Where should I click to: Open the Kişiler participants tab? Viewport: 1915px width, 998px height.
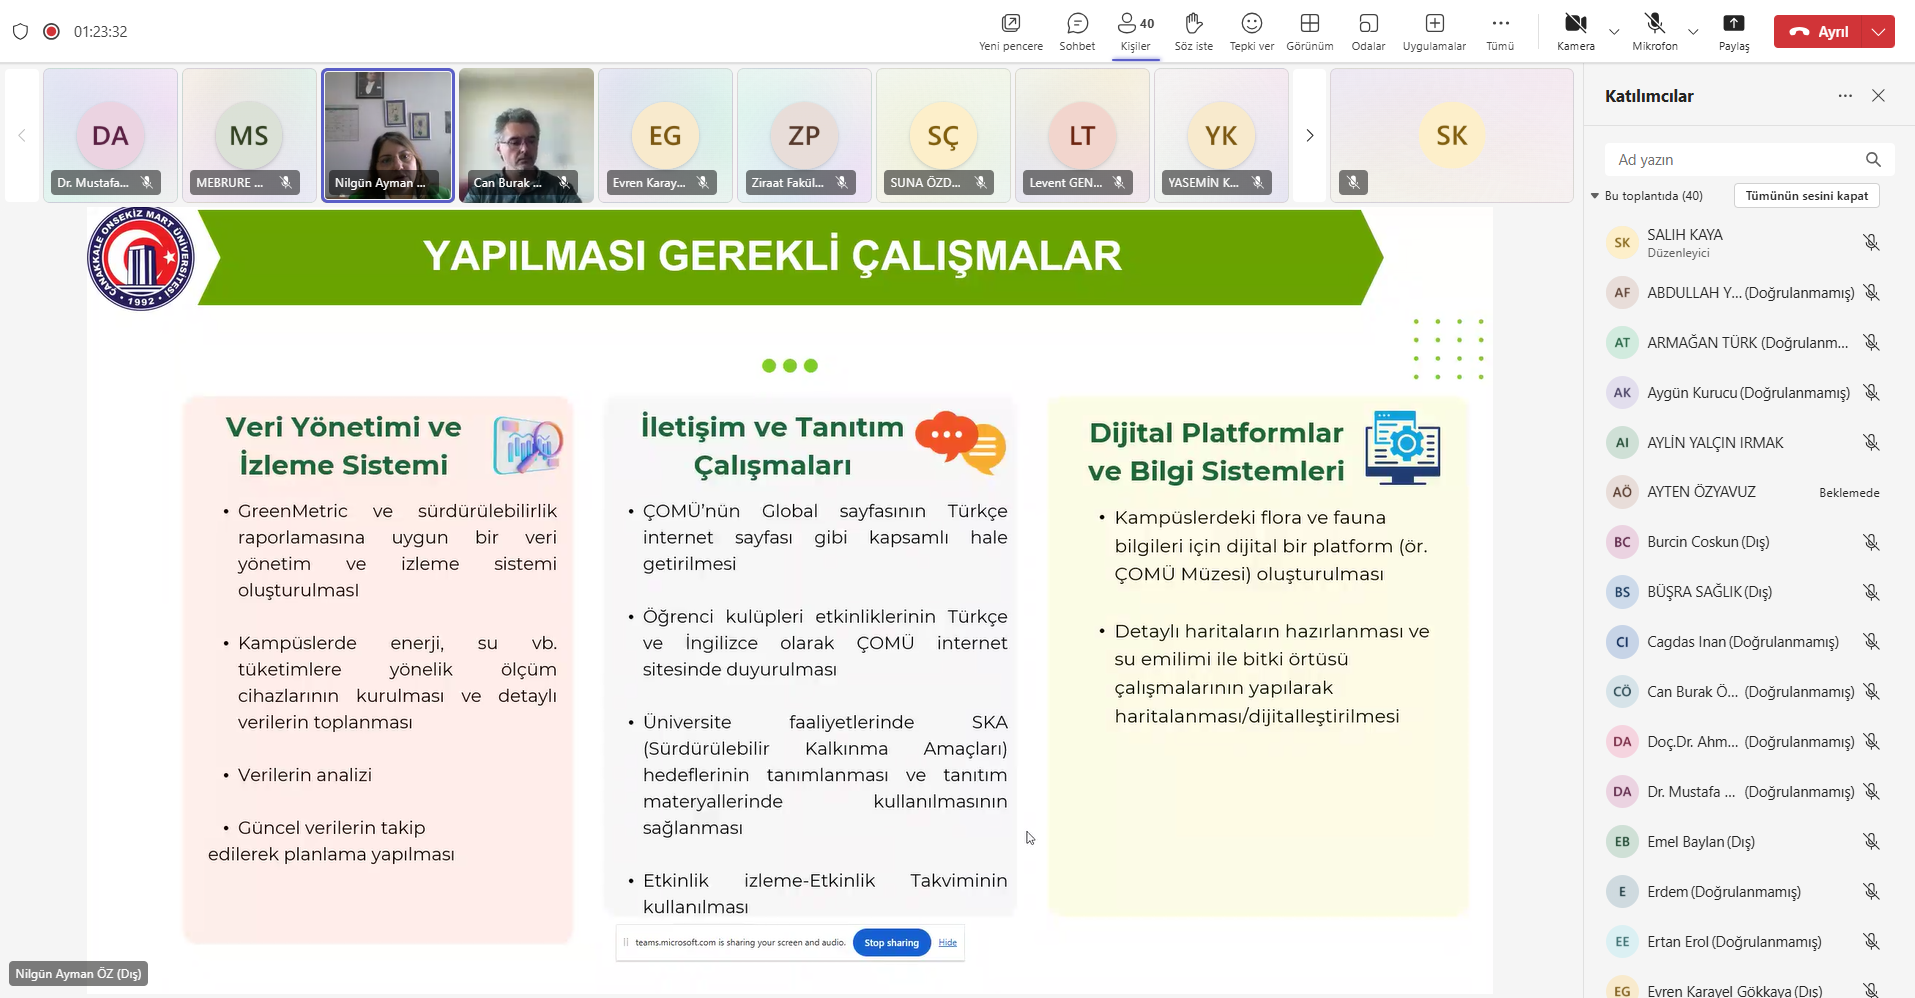[1136, 31]
